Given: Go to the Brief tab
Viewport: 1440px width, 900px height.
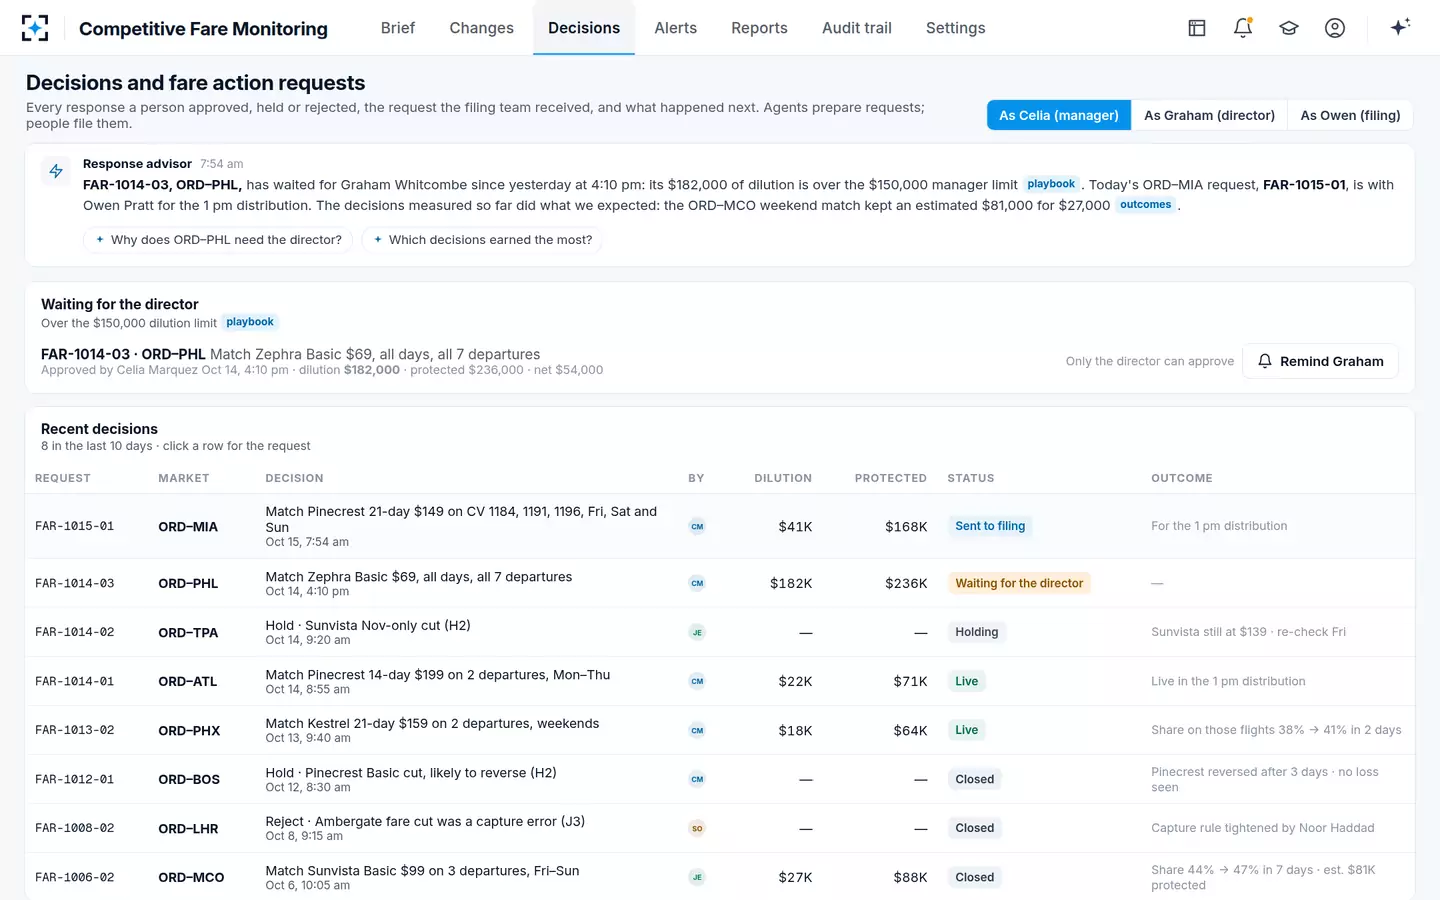Looking at the screenshot, I should coord(398,28).
